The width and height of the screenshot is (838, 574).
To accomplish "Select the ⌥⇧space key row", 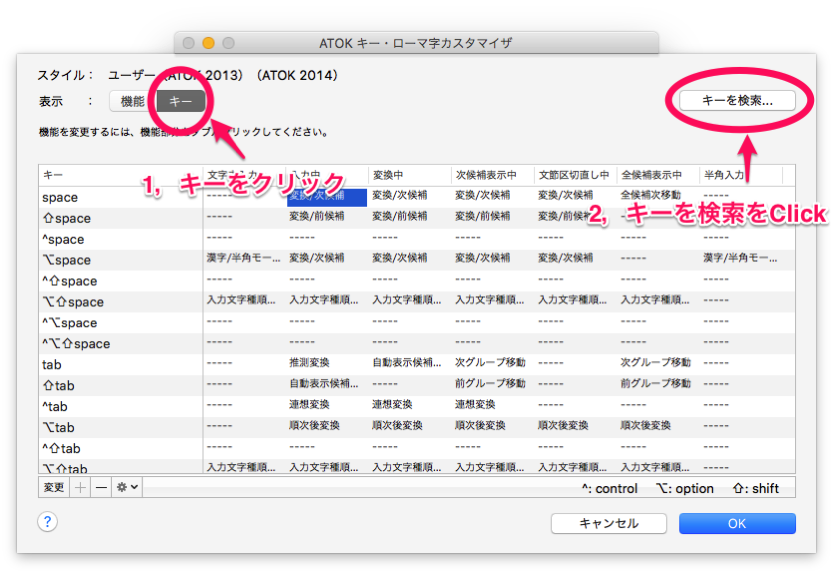I will [x=417, y=301].
